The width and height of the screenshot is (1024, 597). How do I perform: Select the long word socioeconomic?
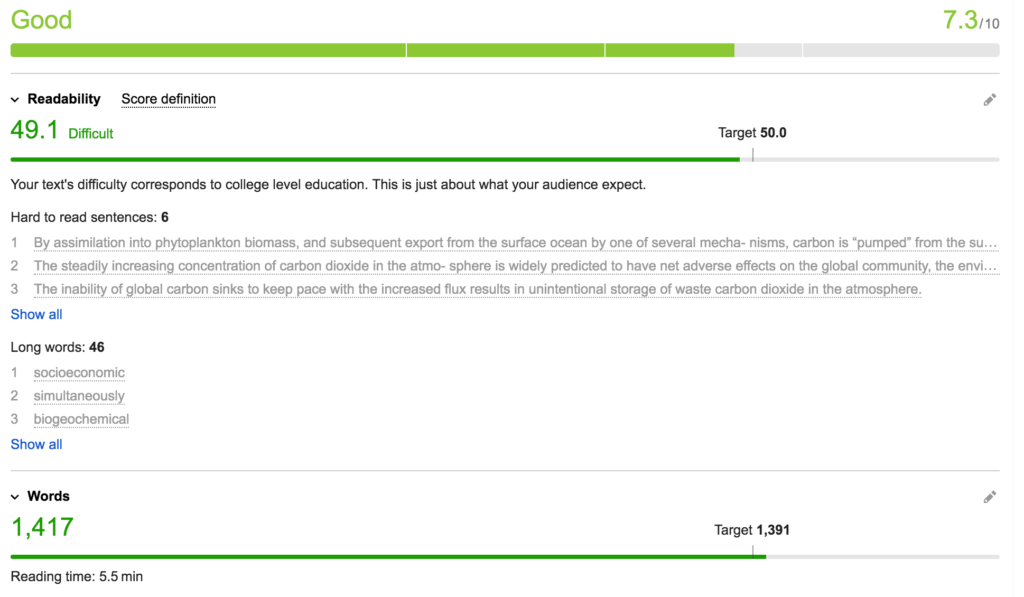coord(79,373)
